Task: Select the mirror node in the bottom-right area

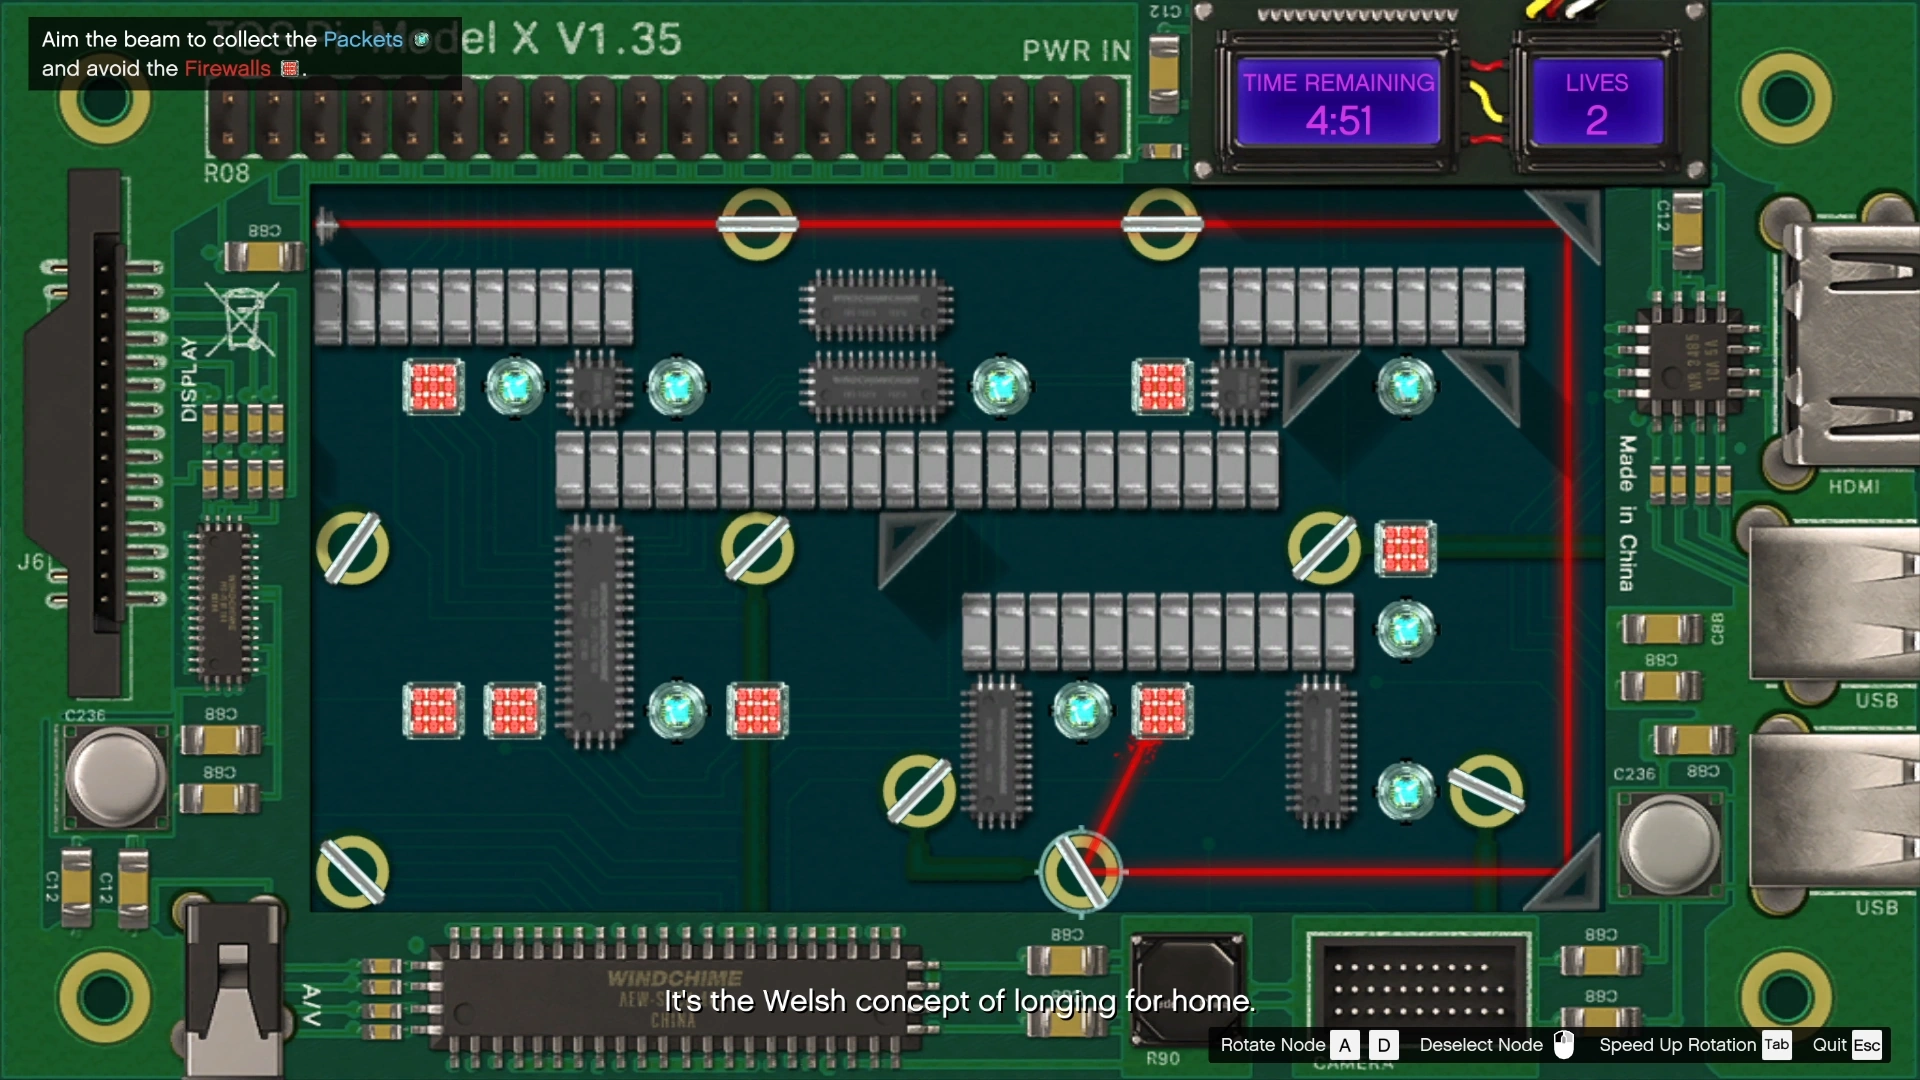Action: coord(1486,790)
